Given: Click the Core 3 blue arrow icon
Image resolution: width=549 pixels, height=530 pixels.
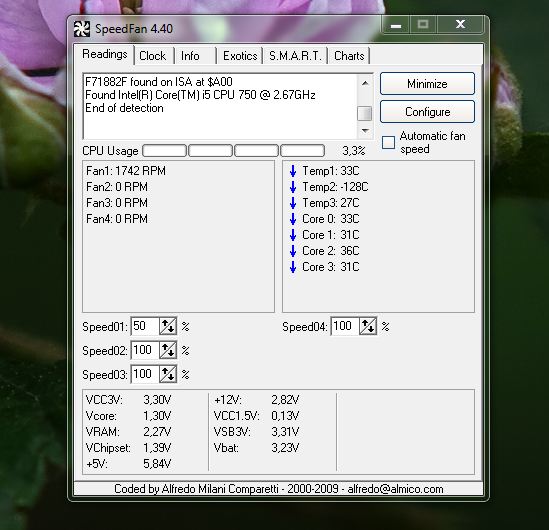Looking at the screenshot, I should tap(293, 267).
